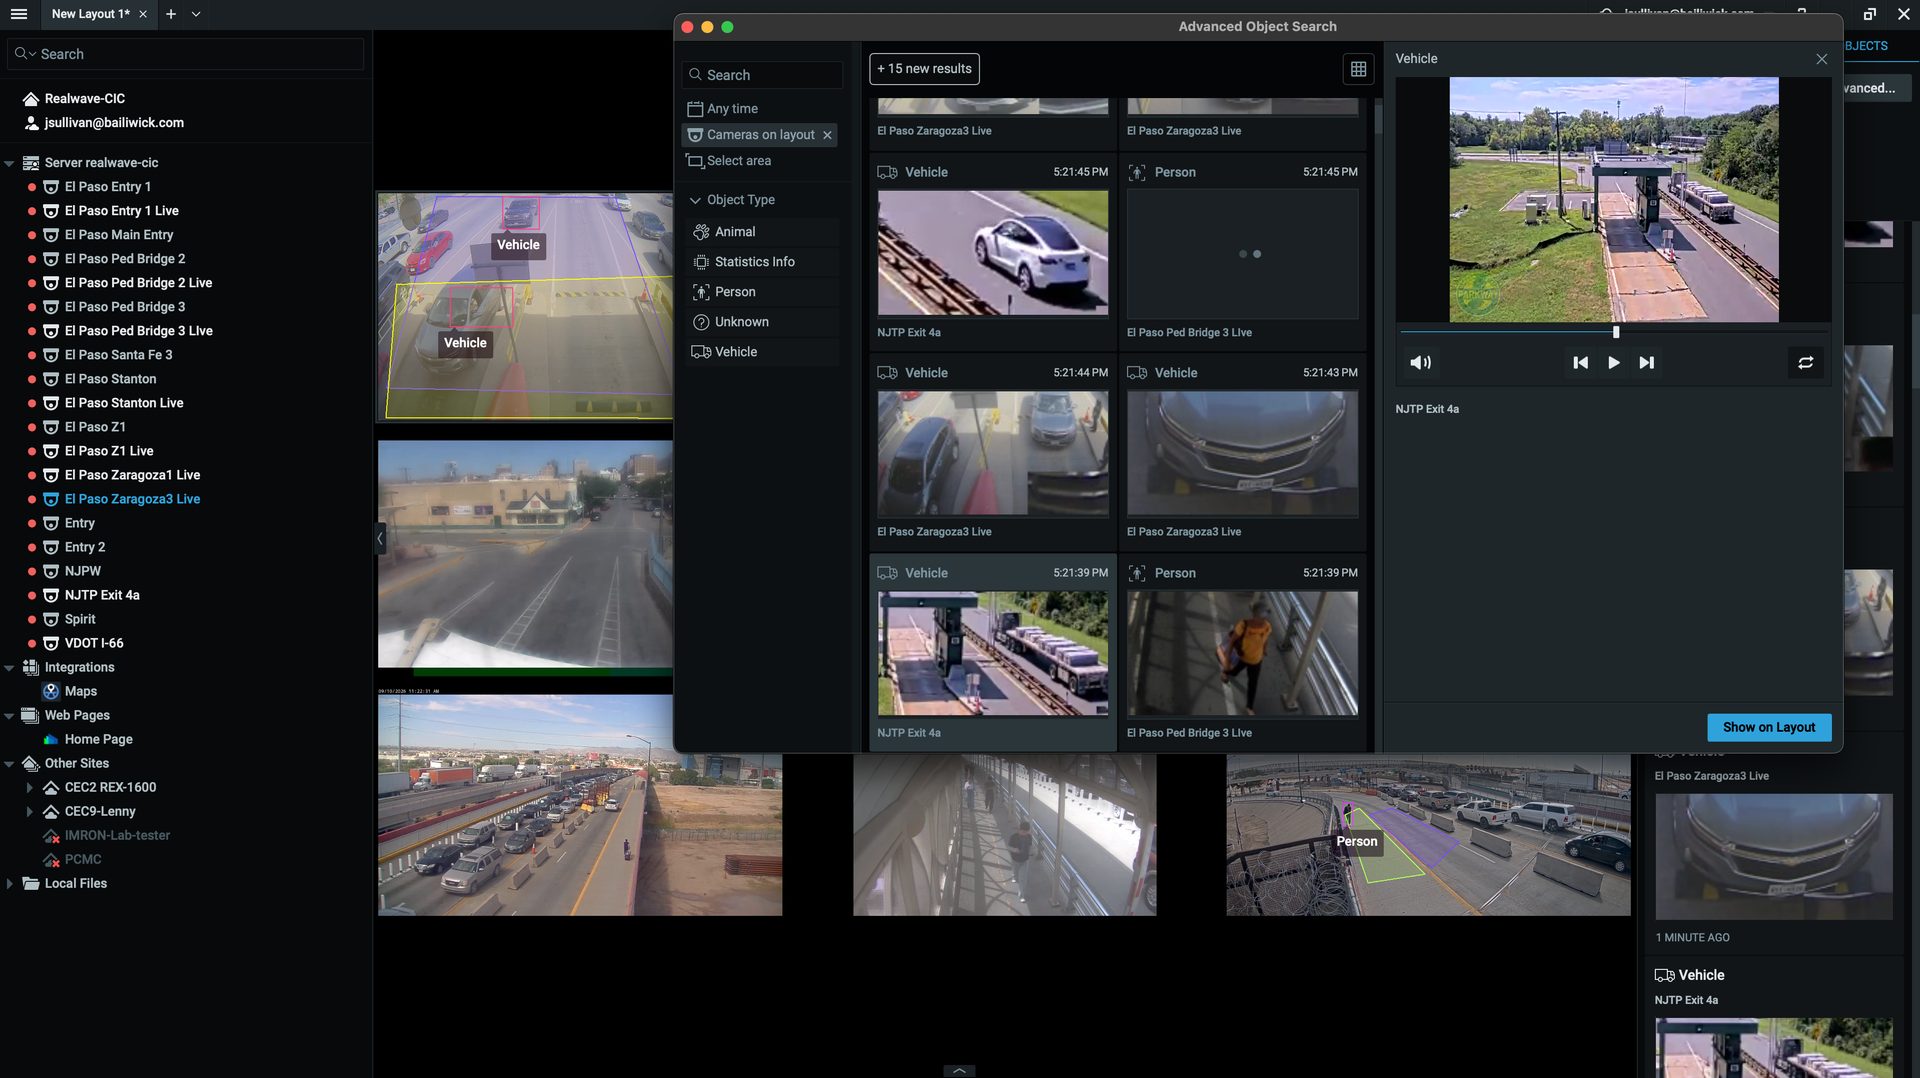Add a new layout tab with plus

pyautogui.click(x=171, y=14)
